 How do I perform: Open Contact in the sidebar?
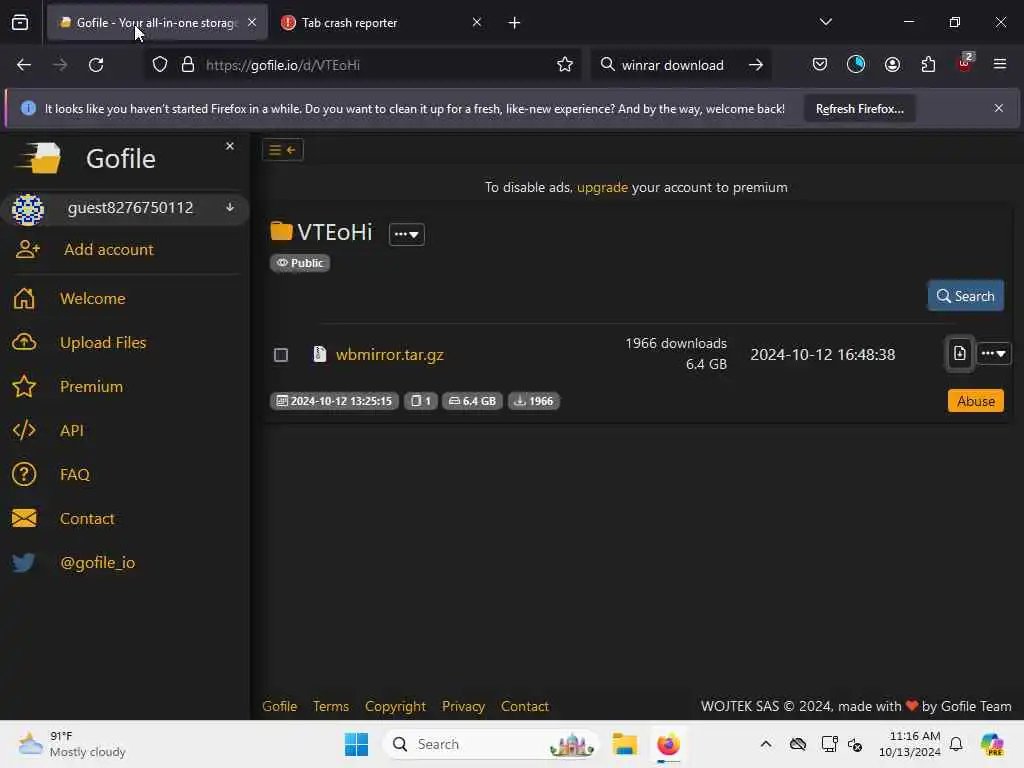pos(87,519)
